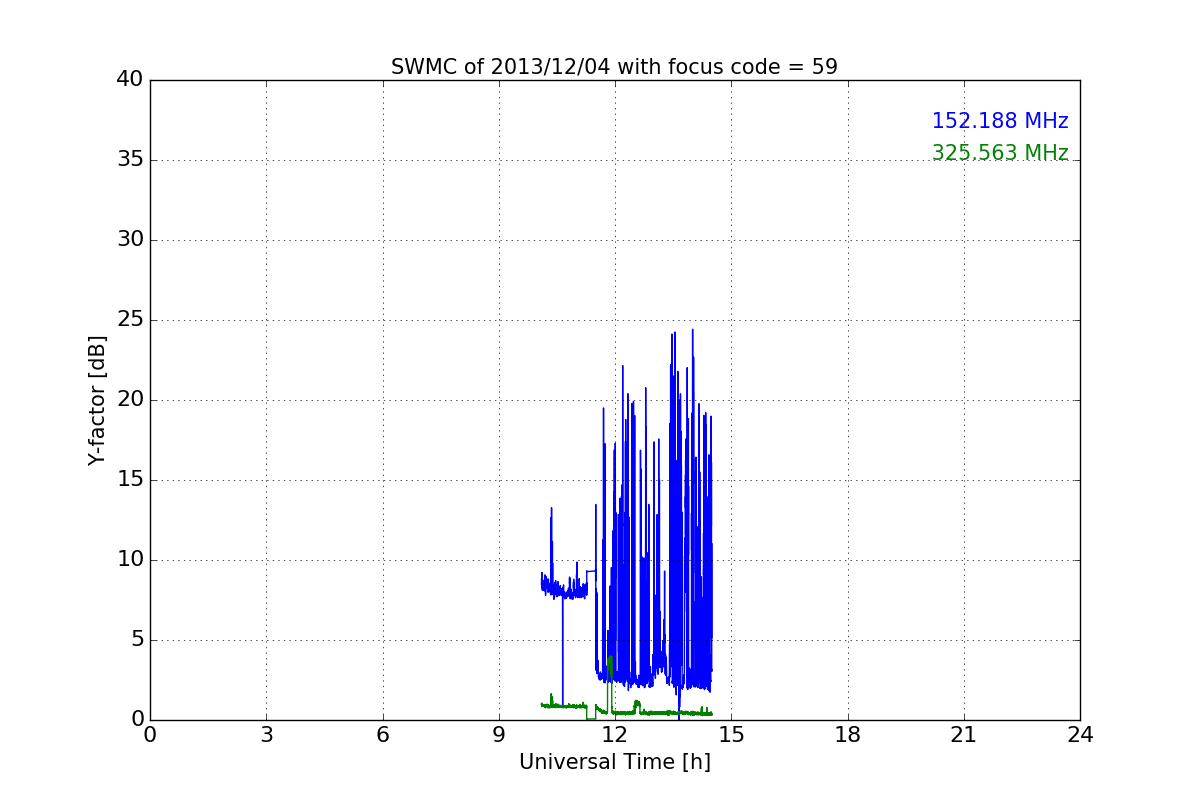
Task: Click the plot title 'SWMC of 2013/12/04 with focus code = 59'
Action: coord(614,67)
